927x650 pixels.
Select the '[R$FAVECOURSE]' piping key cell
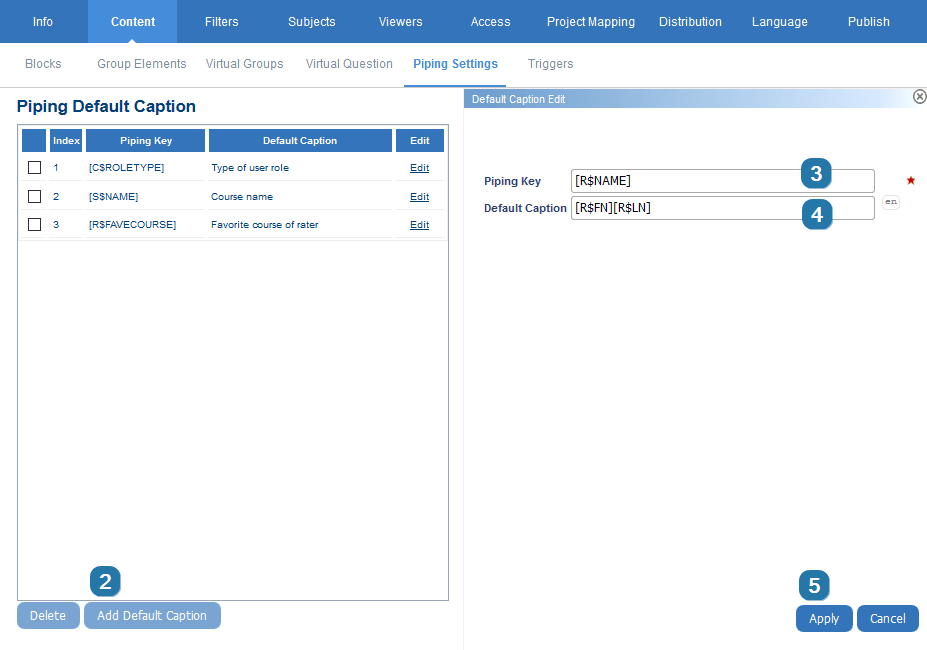(132, 225)
